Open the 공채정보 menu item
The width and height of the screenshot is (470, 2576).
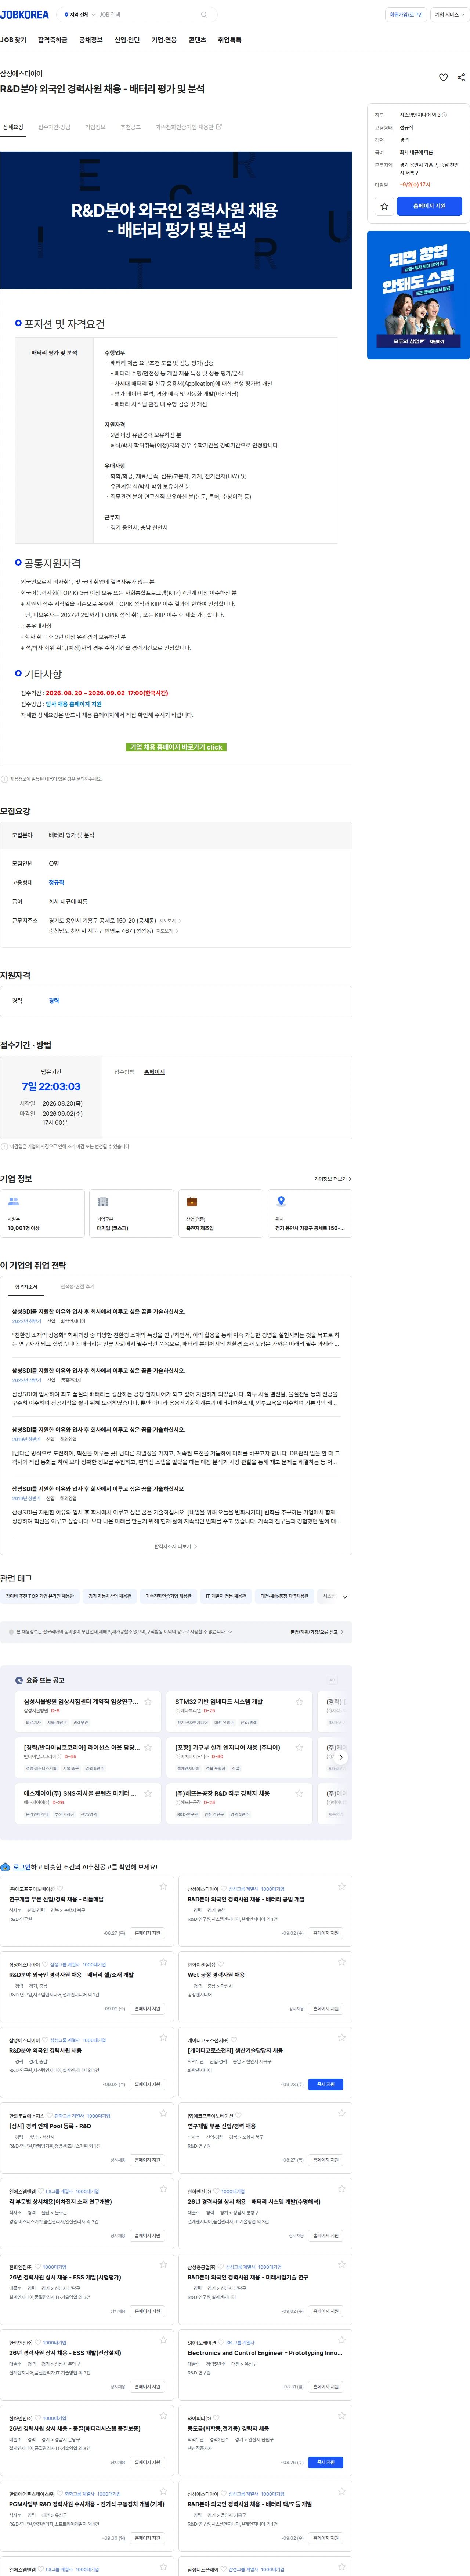(91, 40)
